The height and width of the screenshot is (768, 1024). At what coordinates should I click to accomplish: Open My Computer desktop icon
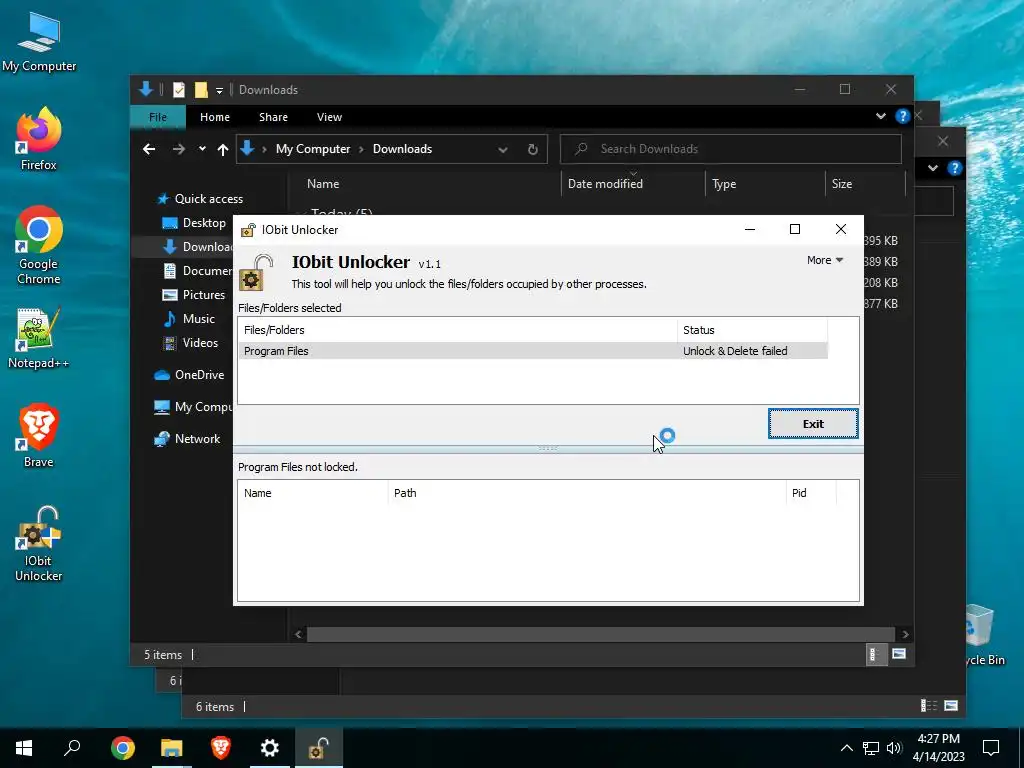tap(39, 42)
